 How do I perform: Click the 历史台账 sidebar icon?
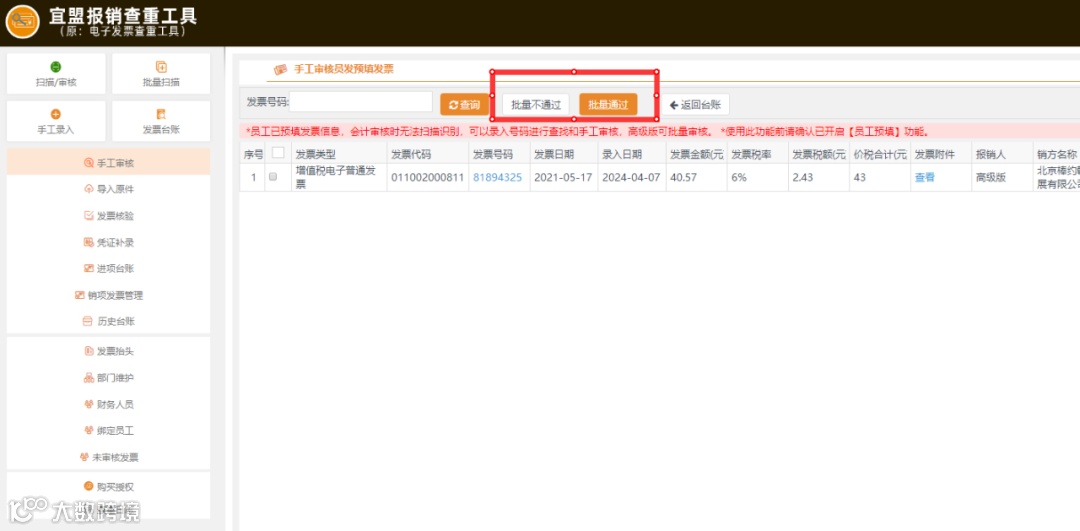tap(87, 322)
